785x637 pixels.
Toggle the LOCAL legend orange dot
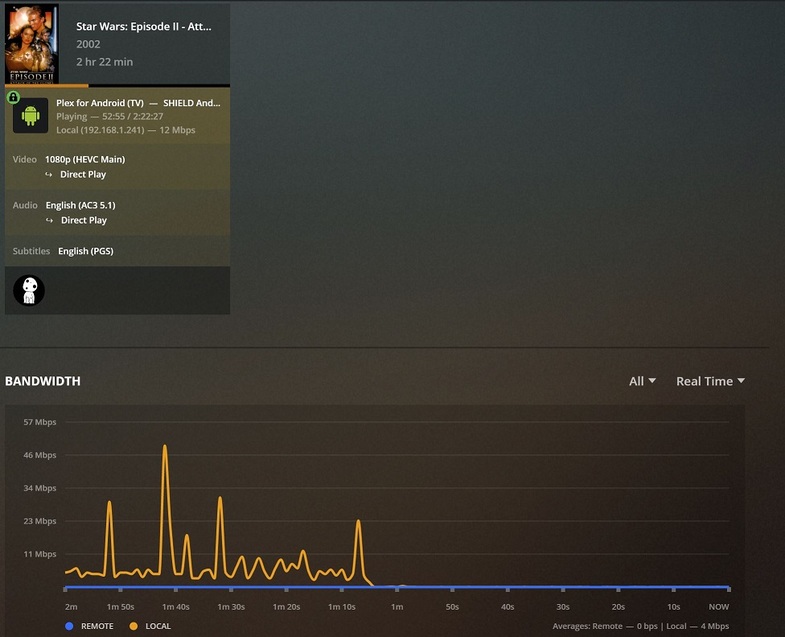point(133,626)
